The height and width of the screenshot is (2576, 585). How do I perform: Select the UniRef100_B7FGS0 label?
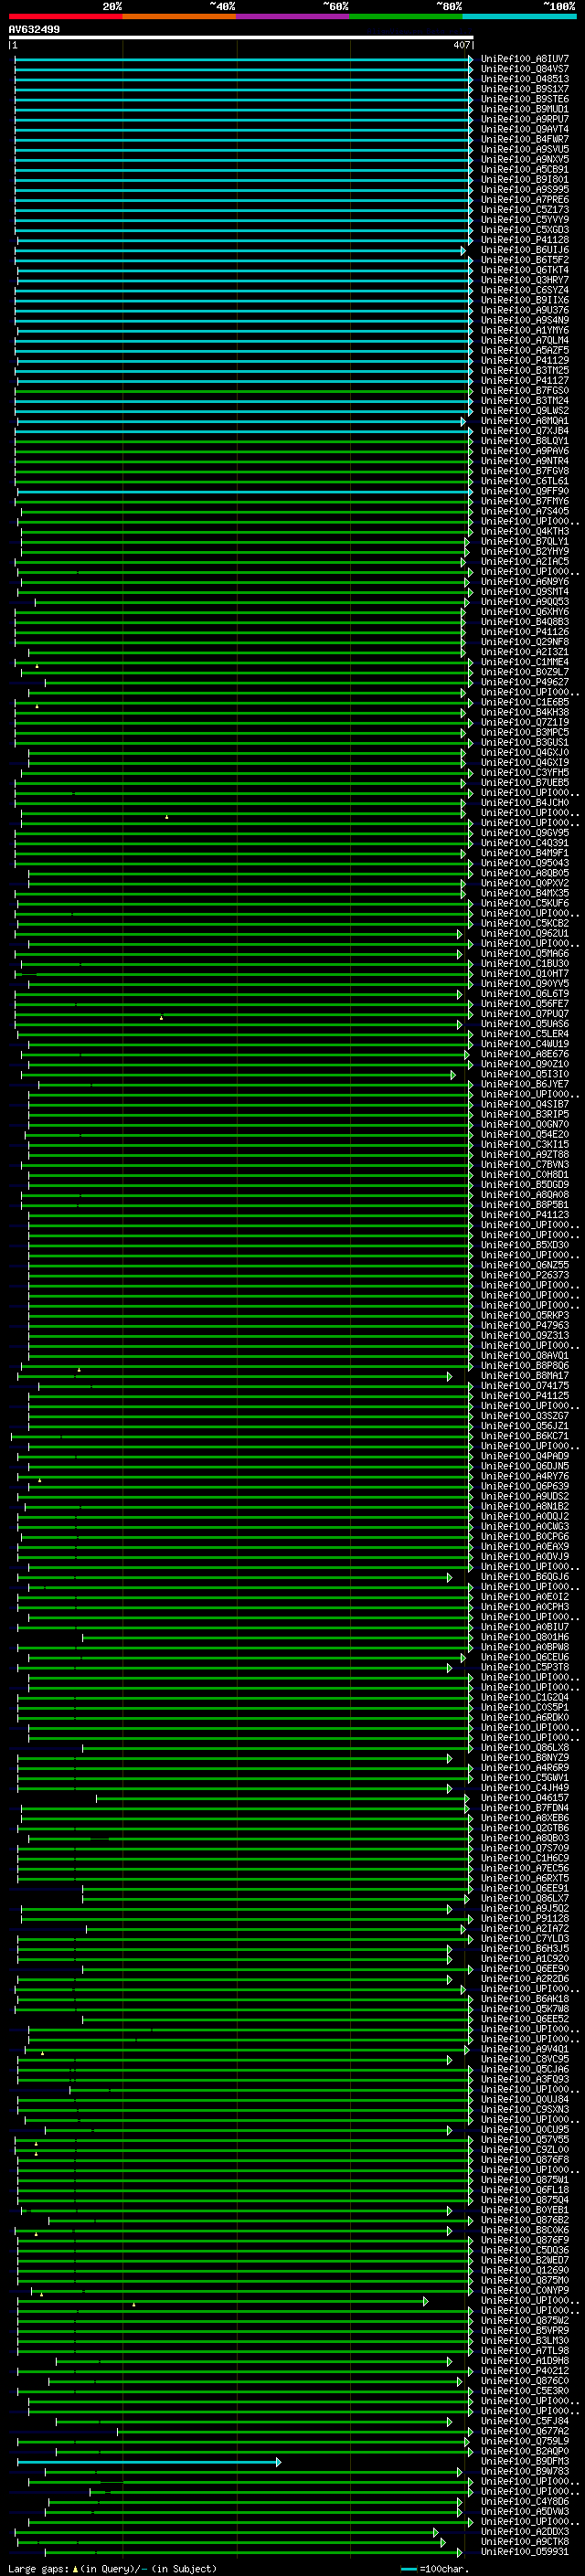525,391
